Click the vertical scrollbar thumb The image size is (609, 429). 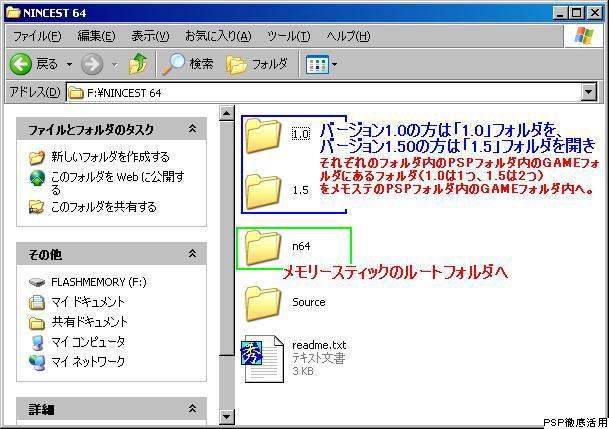pyautogui.click(x=226, y=238)
